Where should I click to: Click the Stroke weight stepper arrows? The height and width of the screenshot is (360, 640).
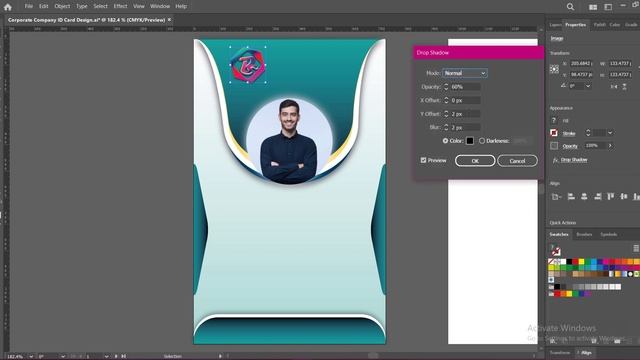click(588, 133)
